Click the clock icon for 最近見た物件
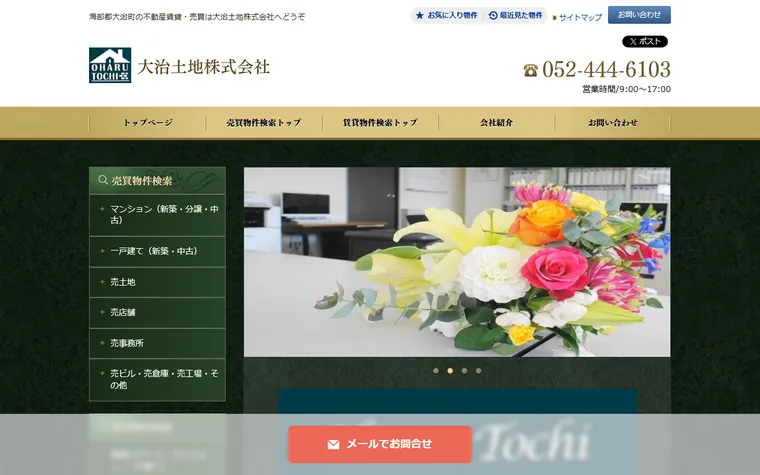 493,16
